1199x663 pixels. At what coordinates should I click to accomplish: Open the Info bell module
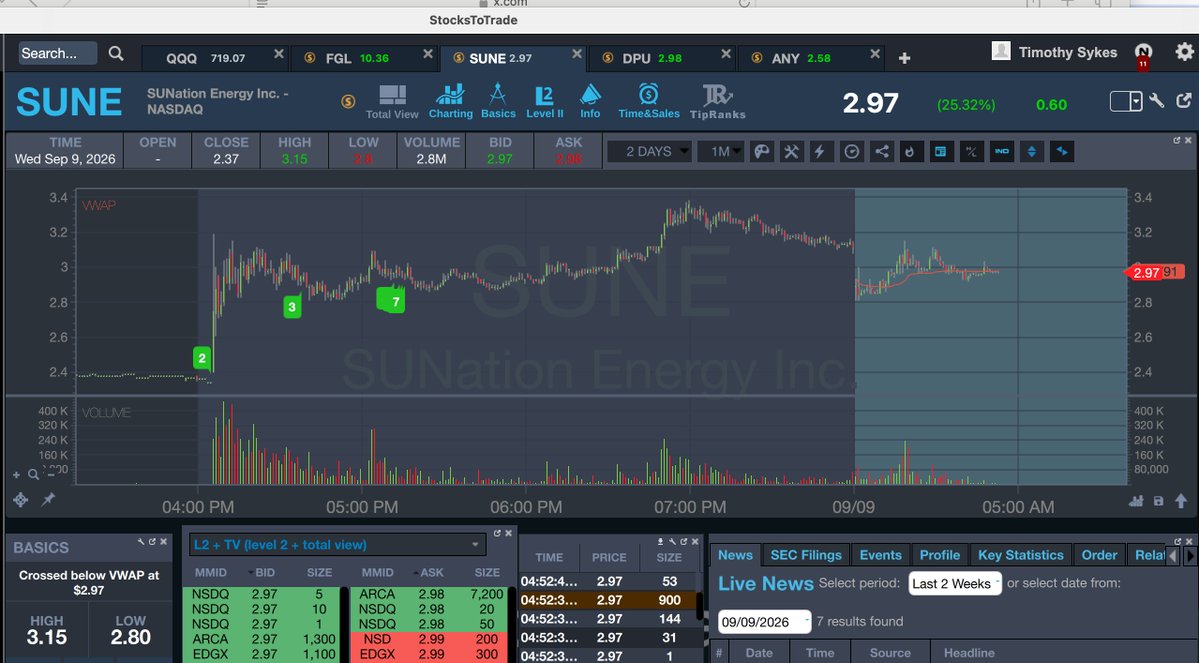coord(590,102)
